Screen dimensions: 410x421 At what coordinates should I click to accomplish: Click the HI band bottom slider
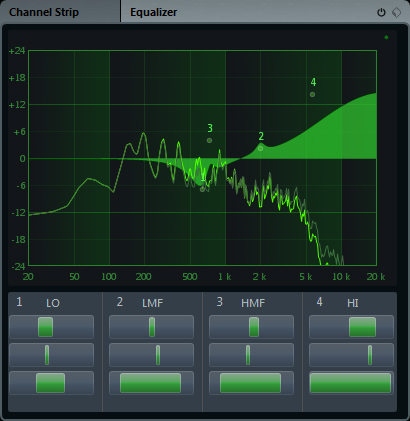[x=352, y=383]
